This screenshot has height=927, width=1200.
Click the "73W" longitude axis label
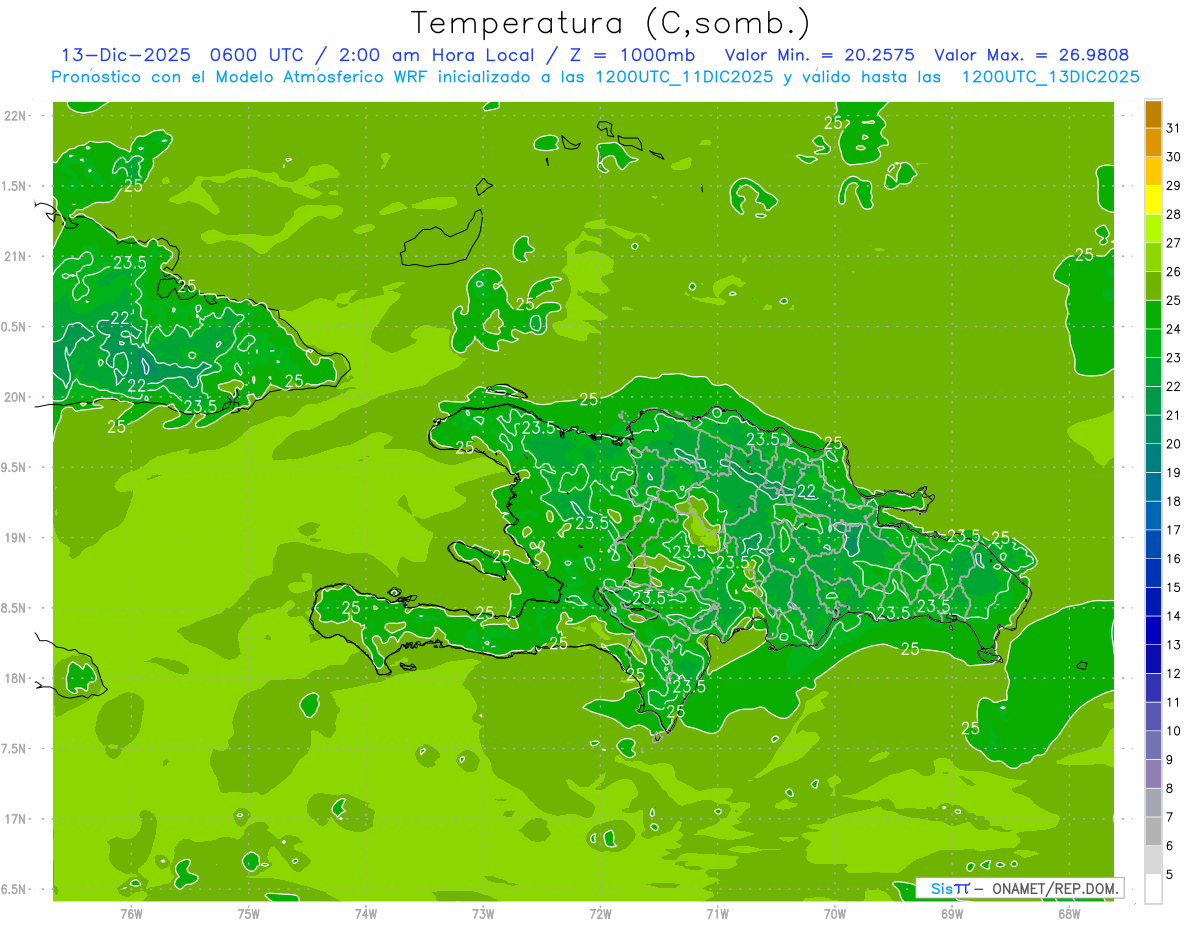click(x=483, y=913)
